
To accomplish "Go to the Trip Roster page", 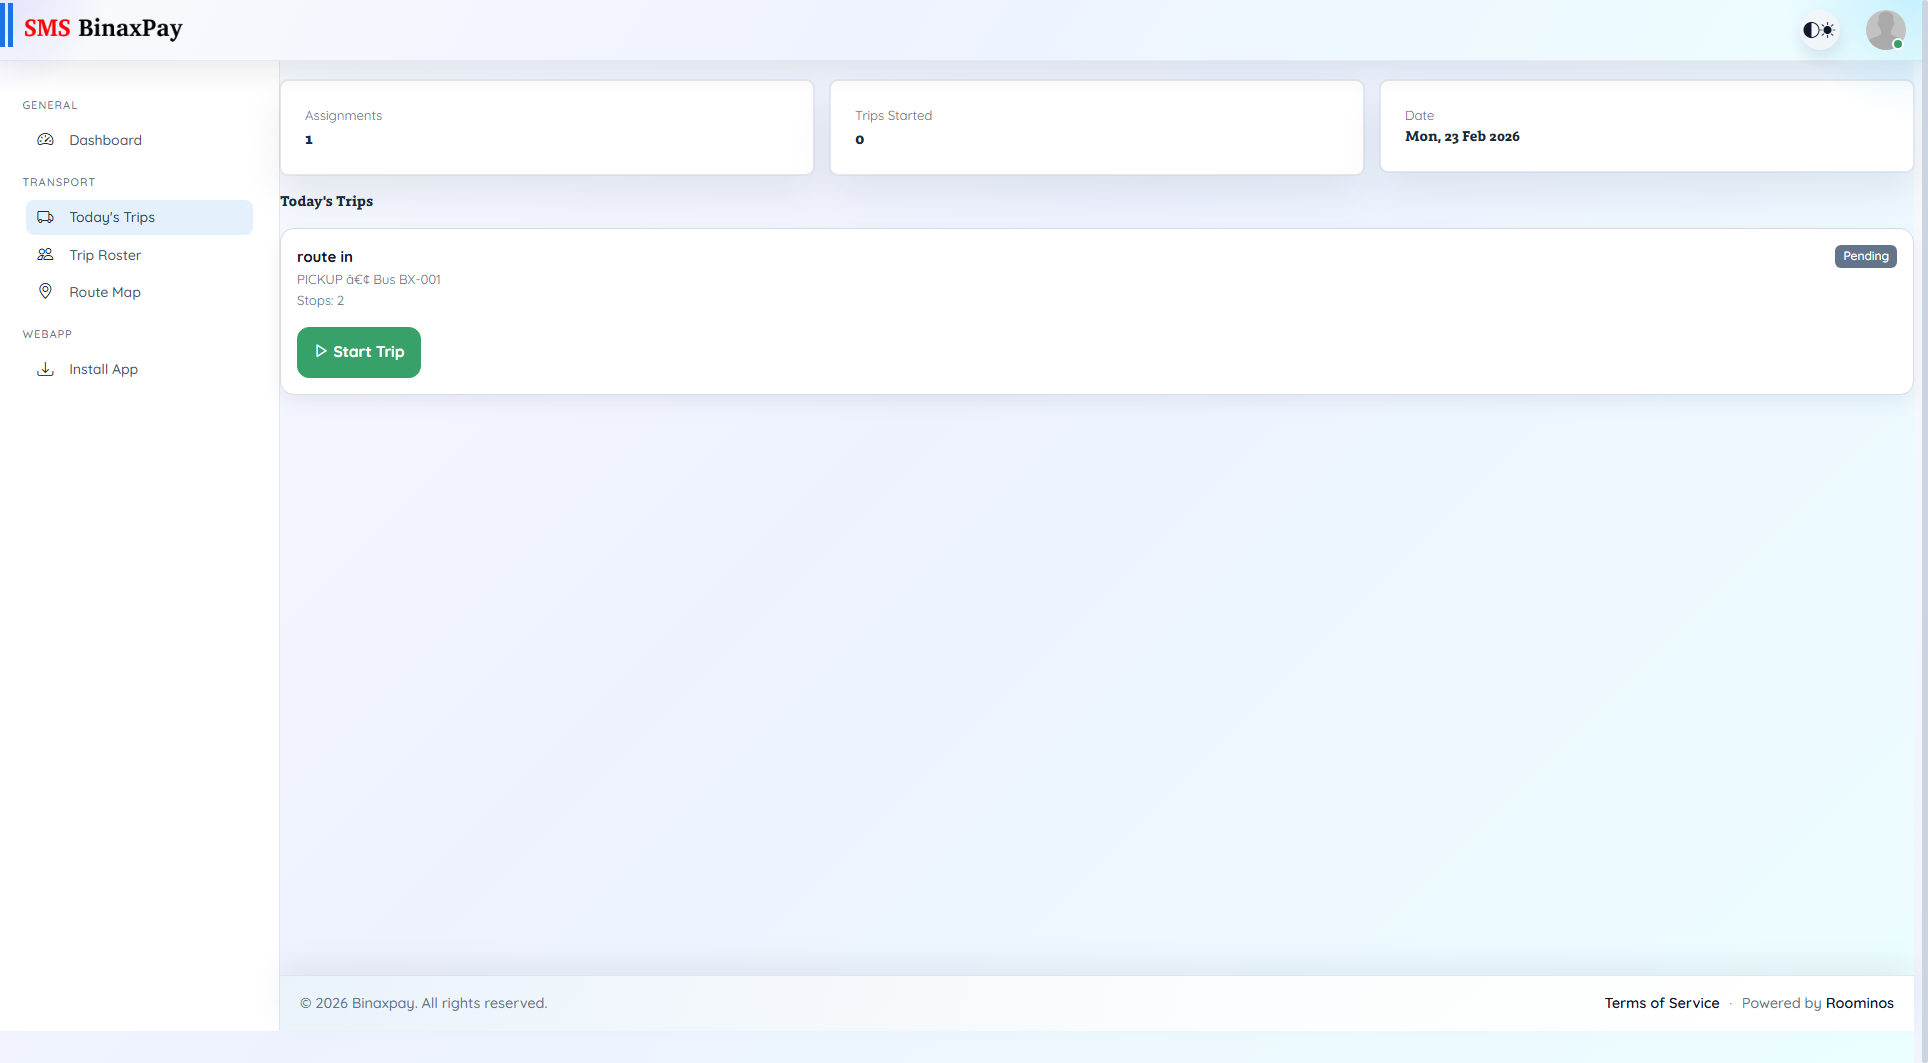I will point(105,255).
